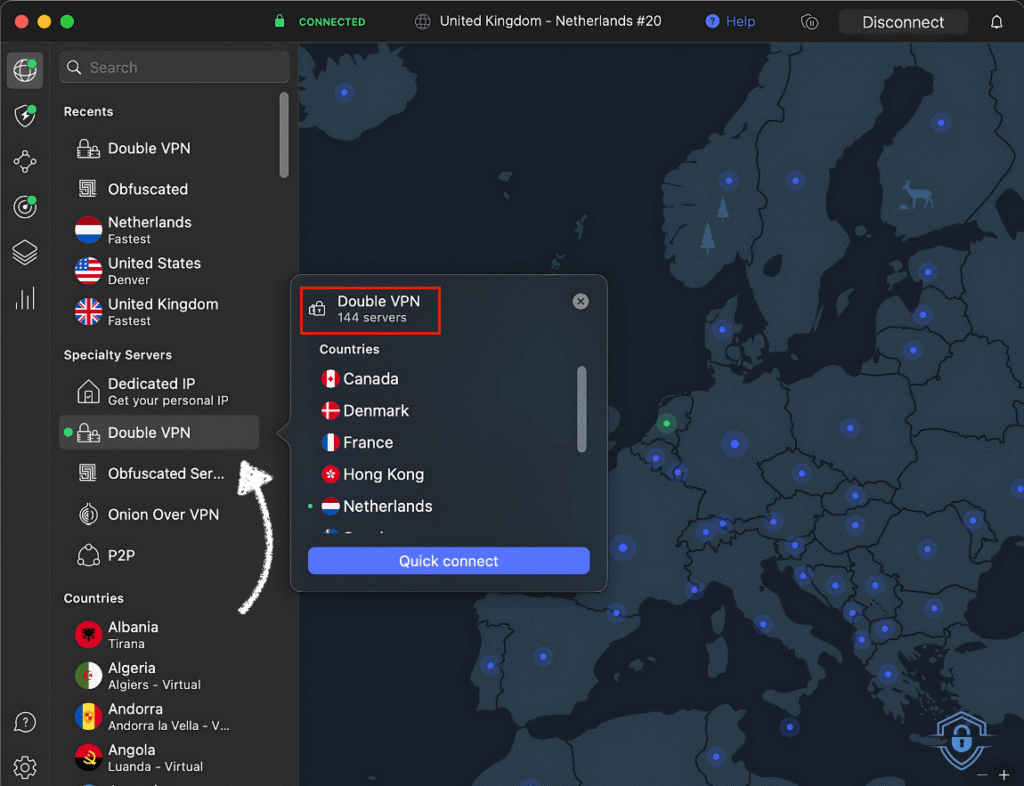Screen dimensions: 1024x786
Task: Click the Andorra flag icon
Action: pyautogui.click(x=88, y=716)
